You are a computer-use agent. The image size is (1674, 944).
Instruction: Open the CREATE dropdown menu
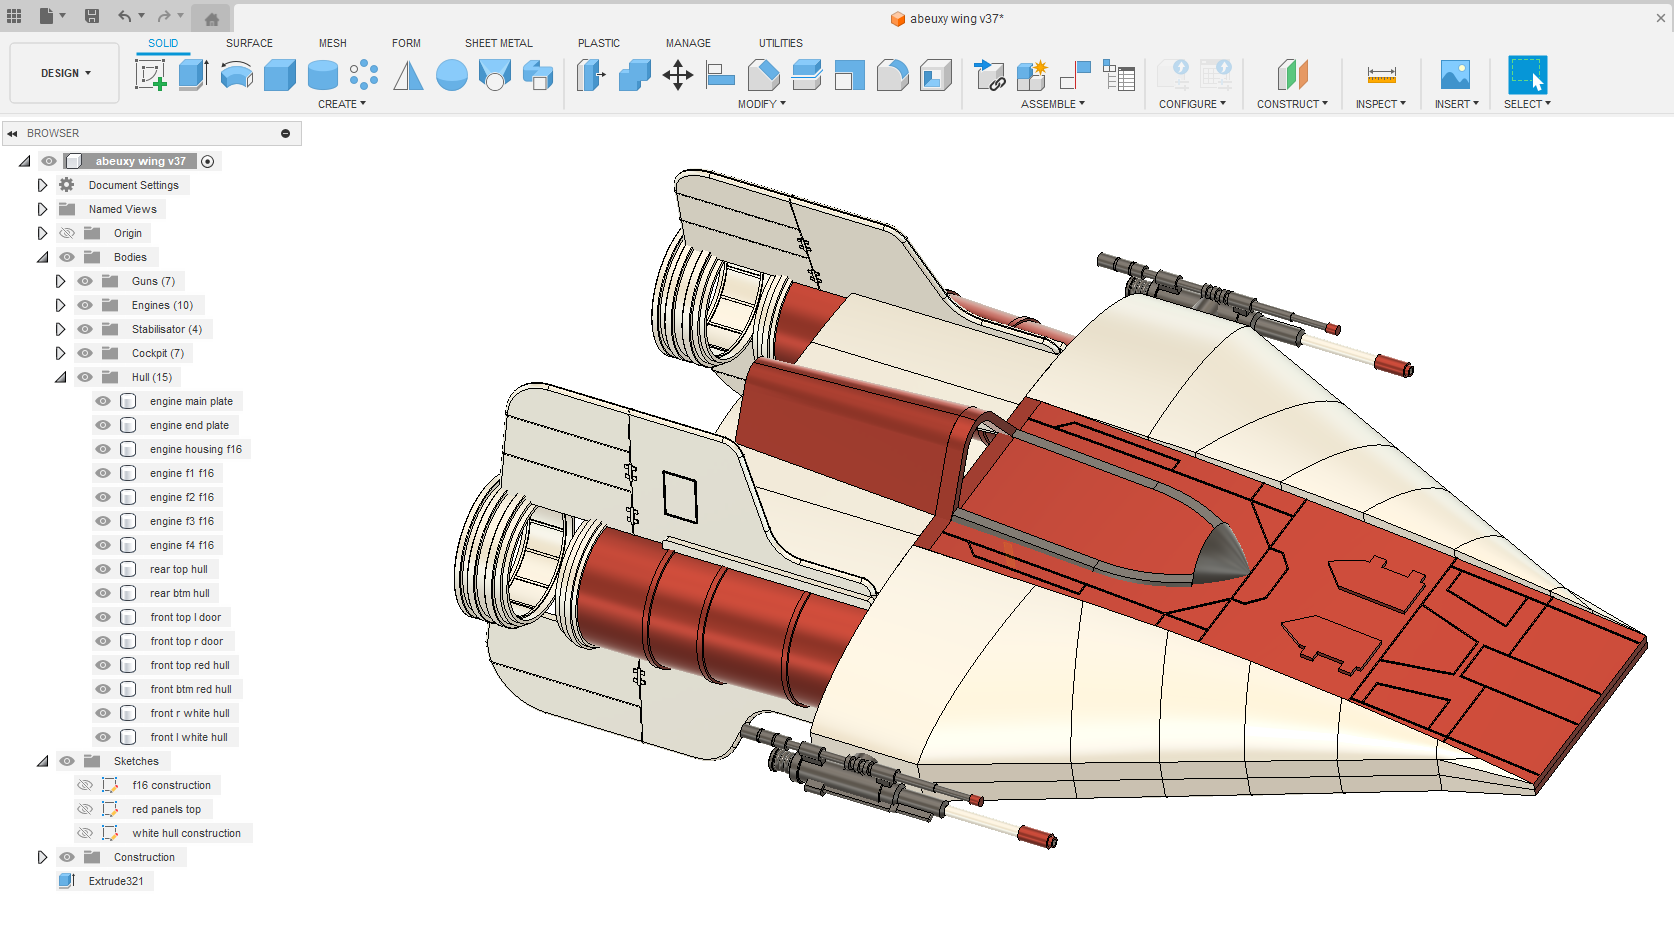tap(342, 104)
